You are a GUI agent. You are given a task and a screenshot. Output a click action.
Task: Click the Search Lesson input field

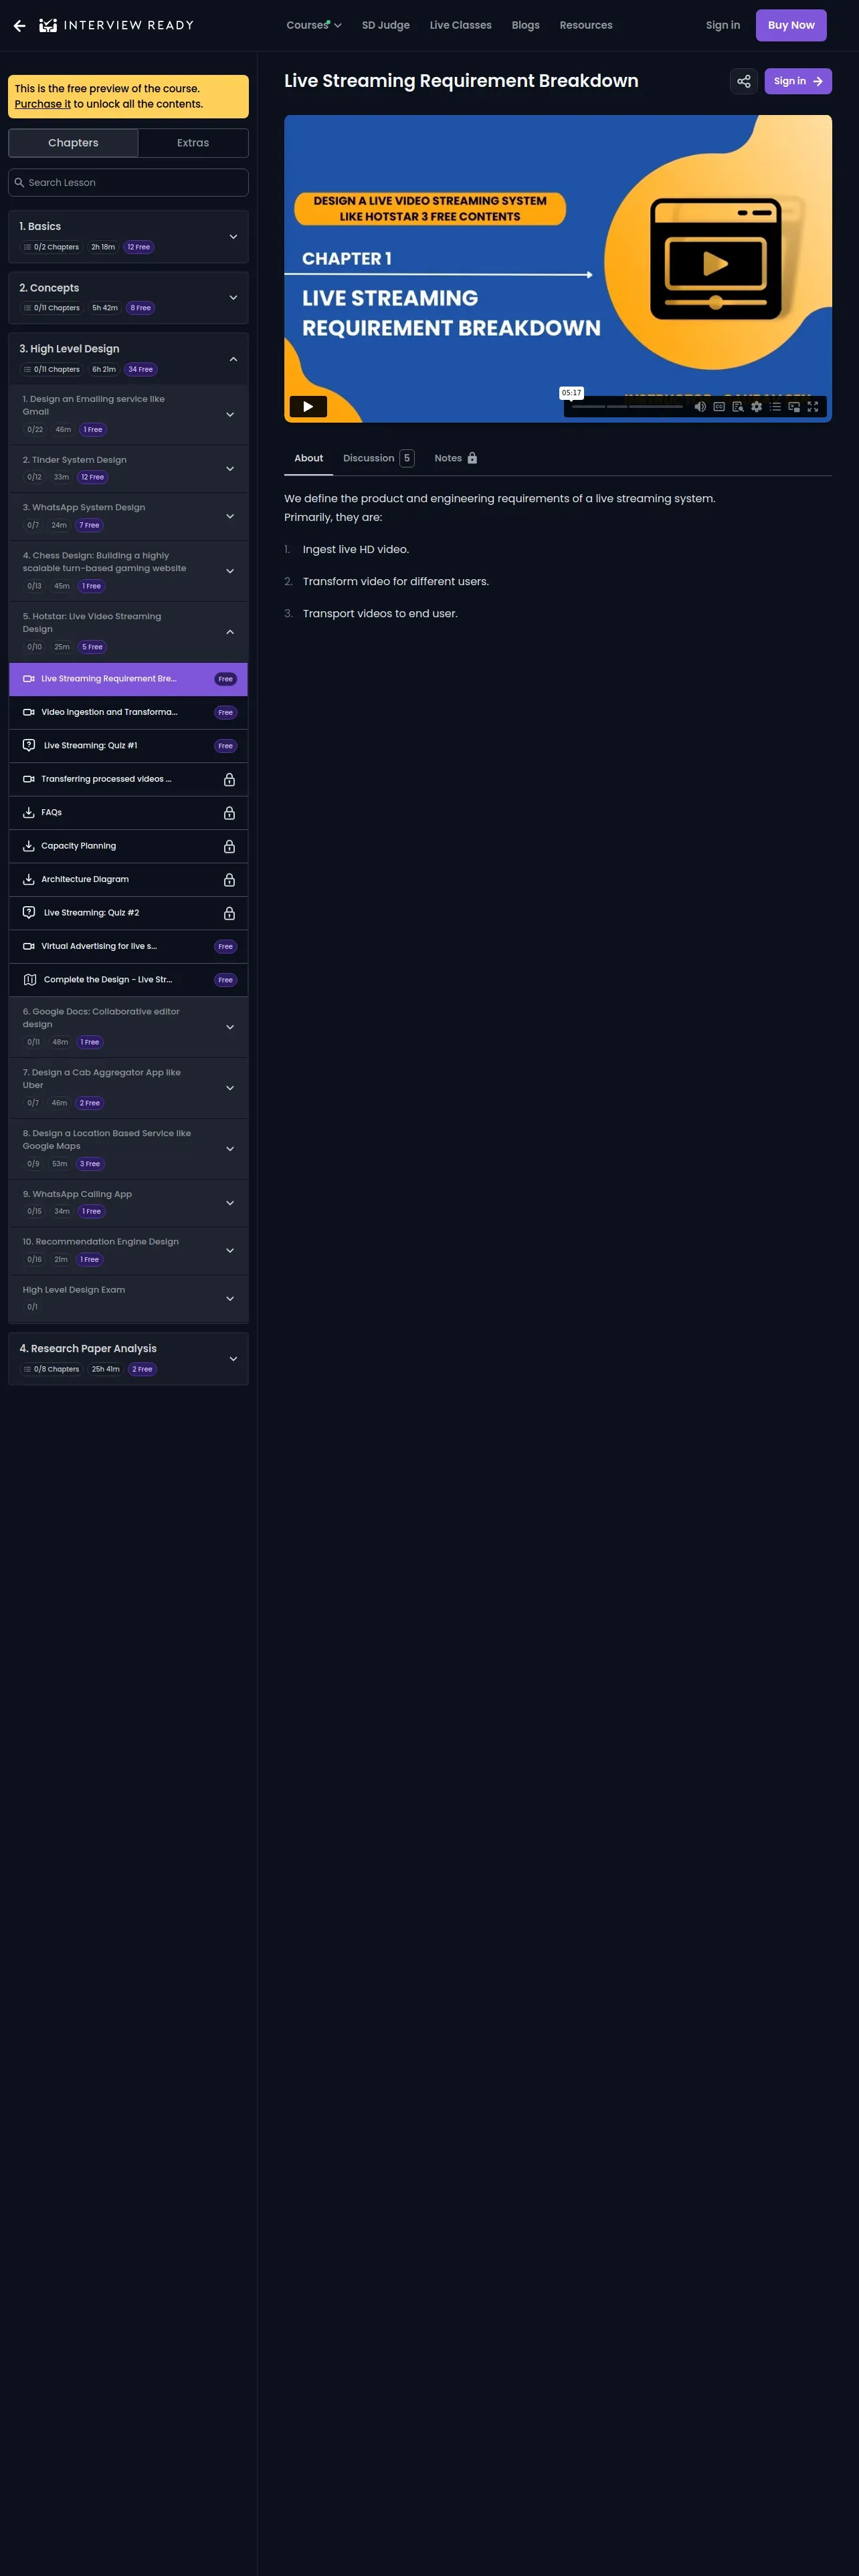point(128,183)
